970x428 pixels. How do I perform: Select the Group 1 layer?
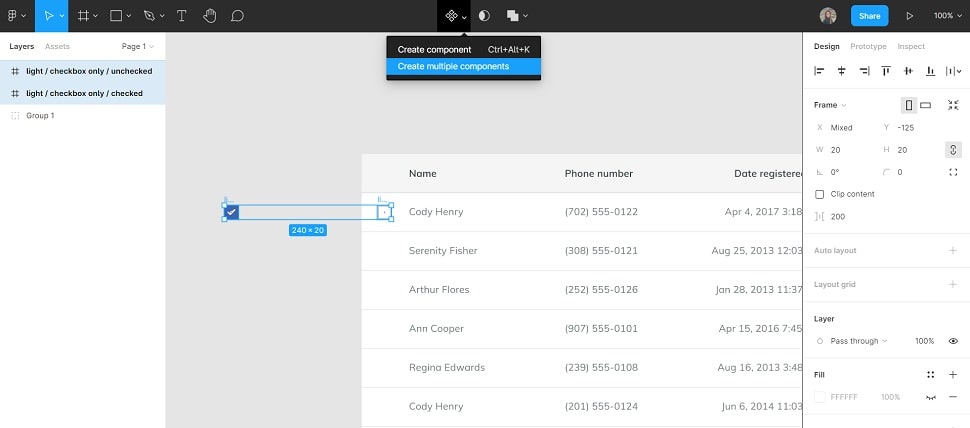click(82, 116)
